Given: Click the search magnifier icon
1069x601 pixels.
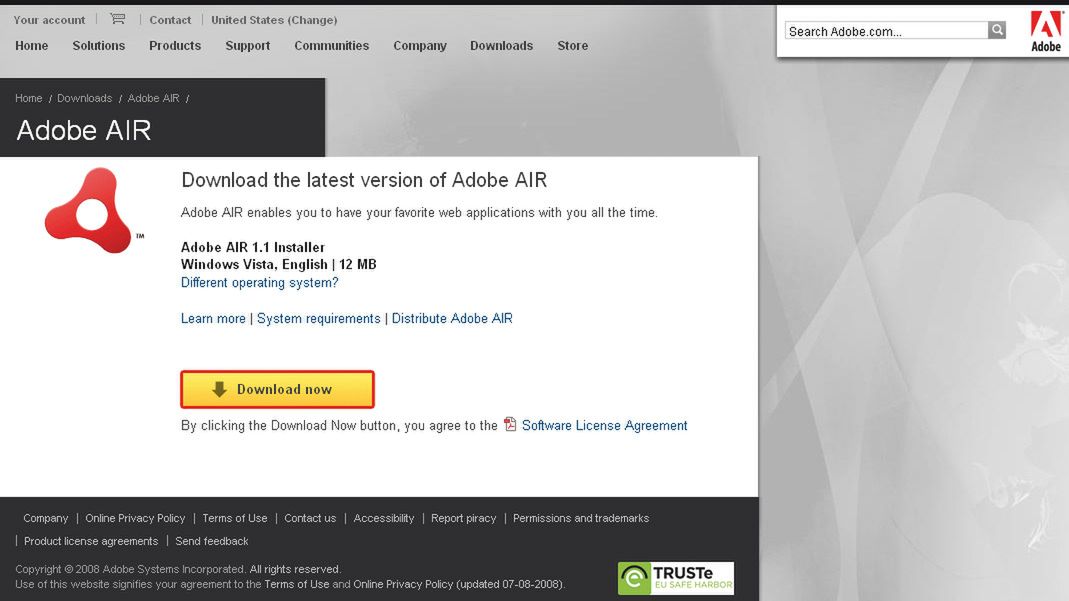Looking at the screenshot, I should (x=997, y=31).
